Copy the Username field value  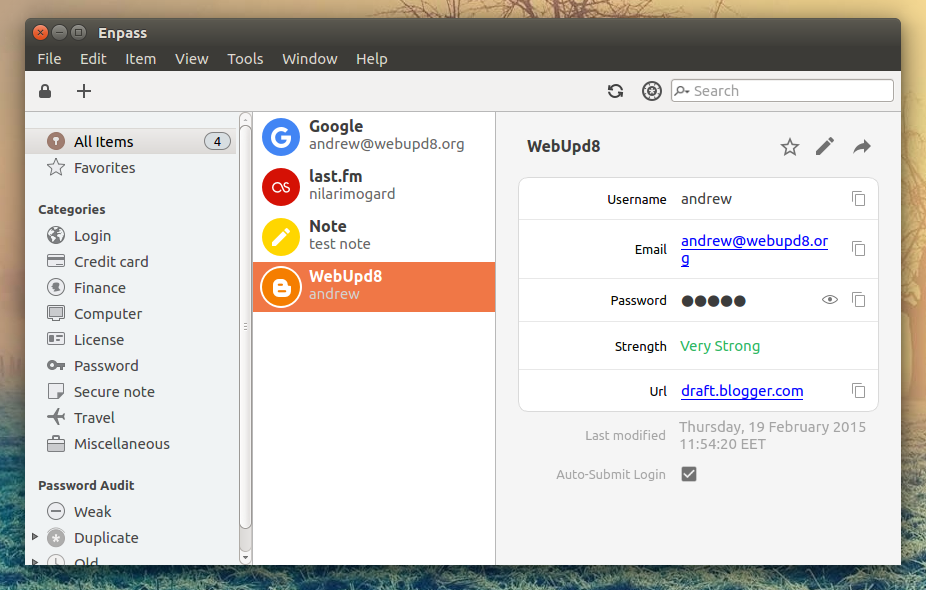(x=859, y=199)
